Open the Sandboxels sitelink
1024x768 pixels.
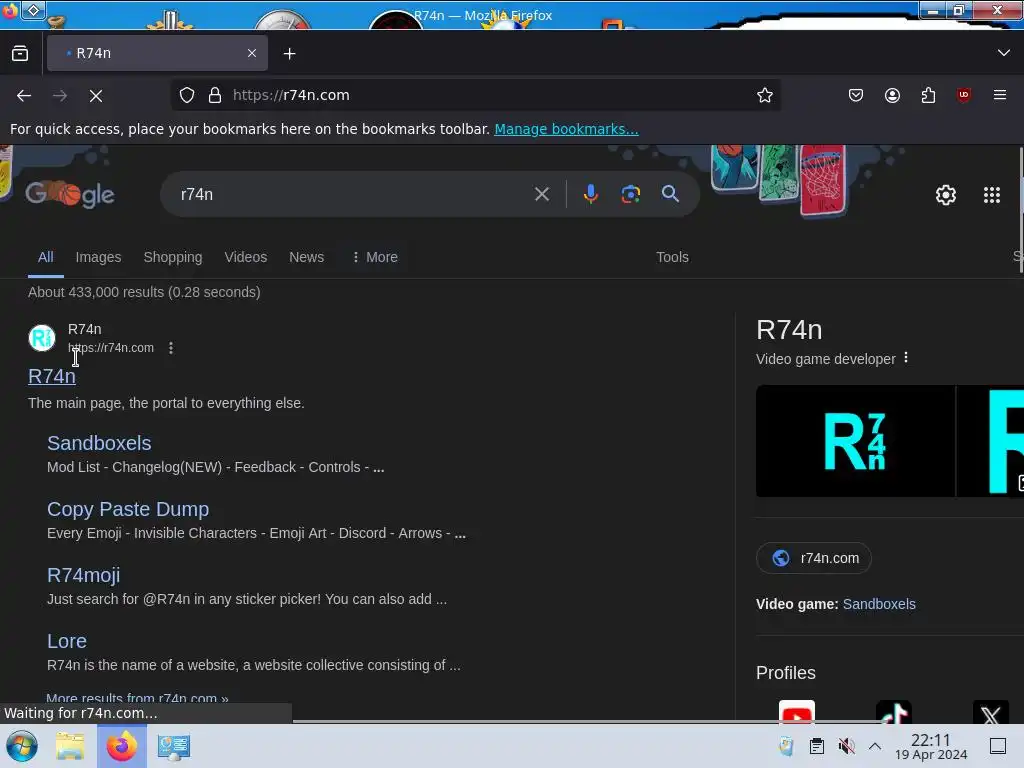pos(99,443)
